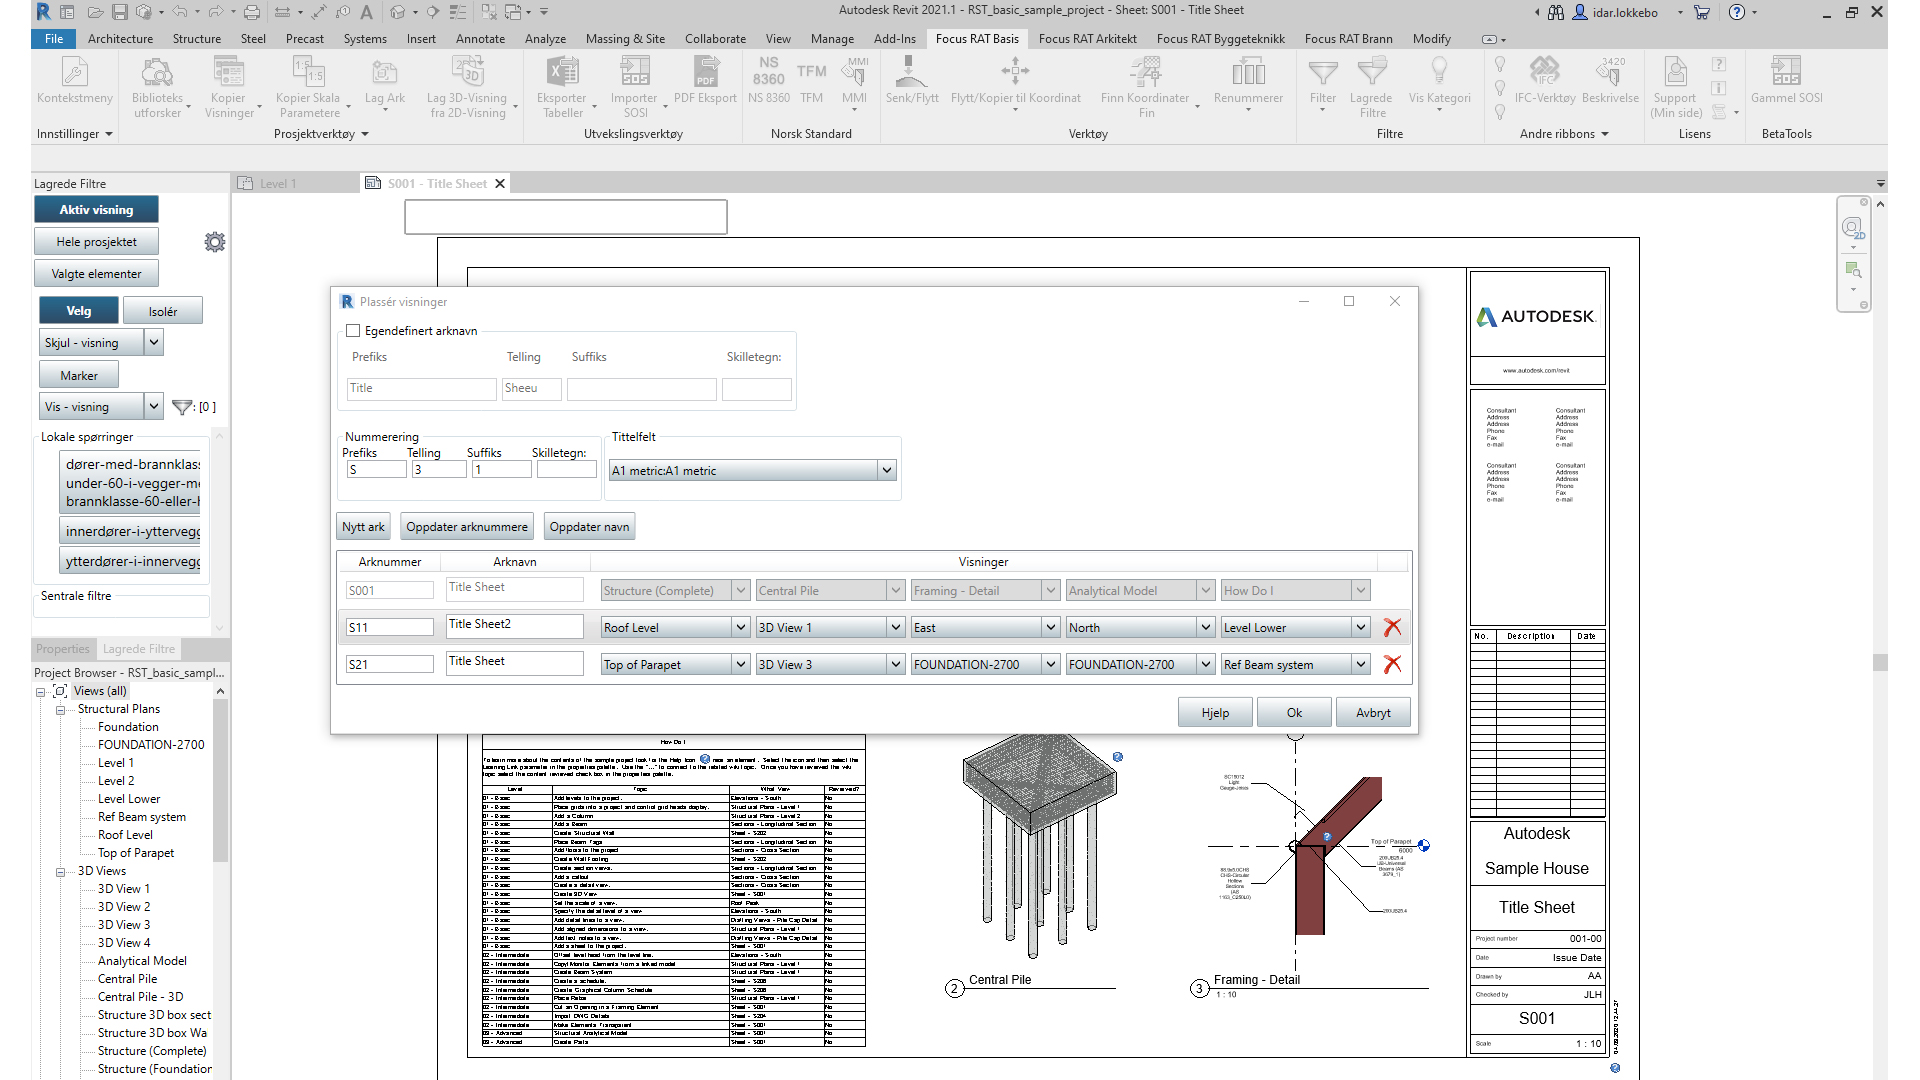Screen dimensions: 1920x1080
Task: Open the East view dropdown
Action: coord(1051,627)
